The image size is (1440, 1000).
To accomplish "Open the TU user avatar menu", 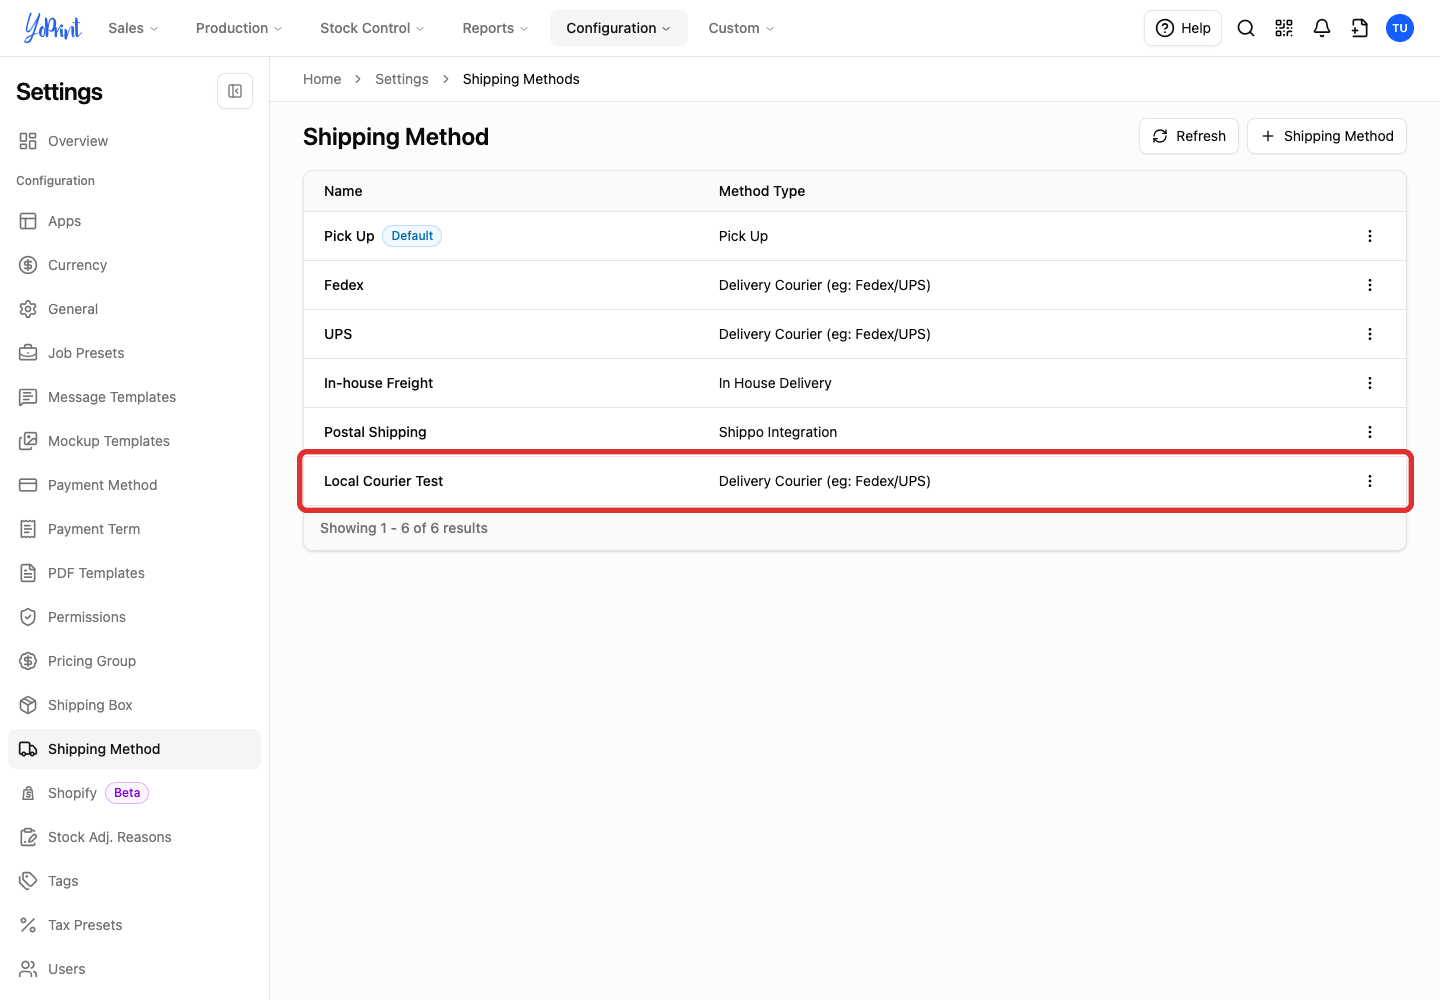I will tap(1400, 28).
